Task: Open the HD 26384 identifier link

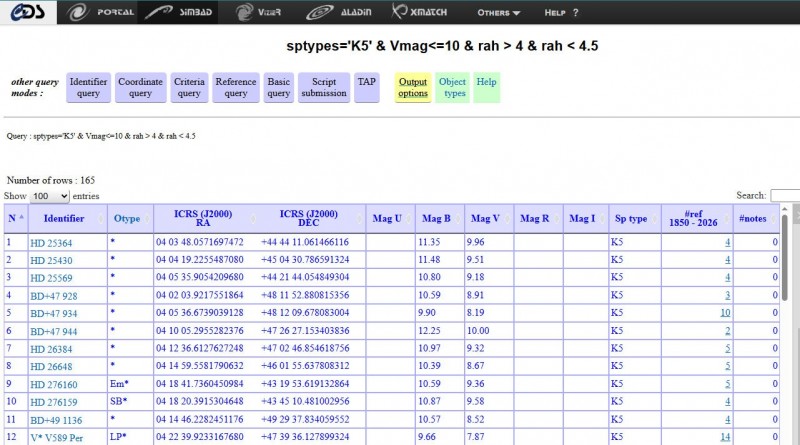Action: (x=51, y=349)
